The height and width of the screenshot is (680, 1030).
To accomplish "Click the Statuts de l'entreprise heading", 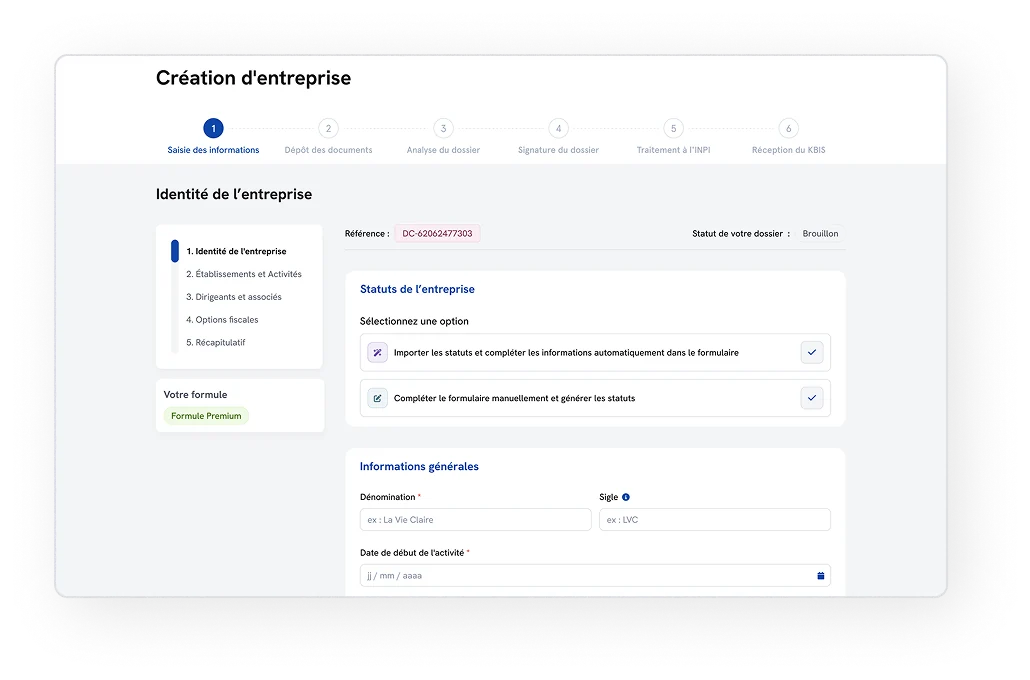I will [417, 289].
